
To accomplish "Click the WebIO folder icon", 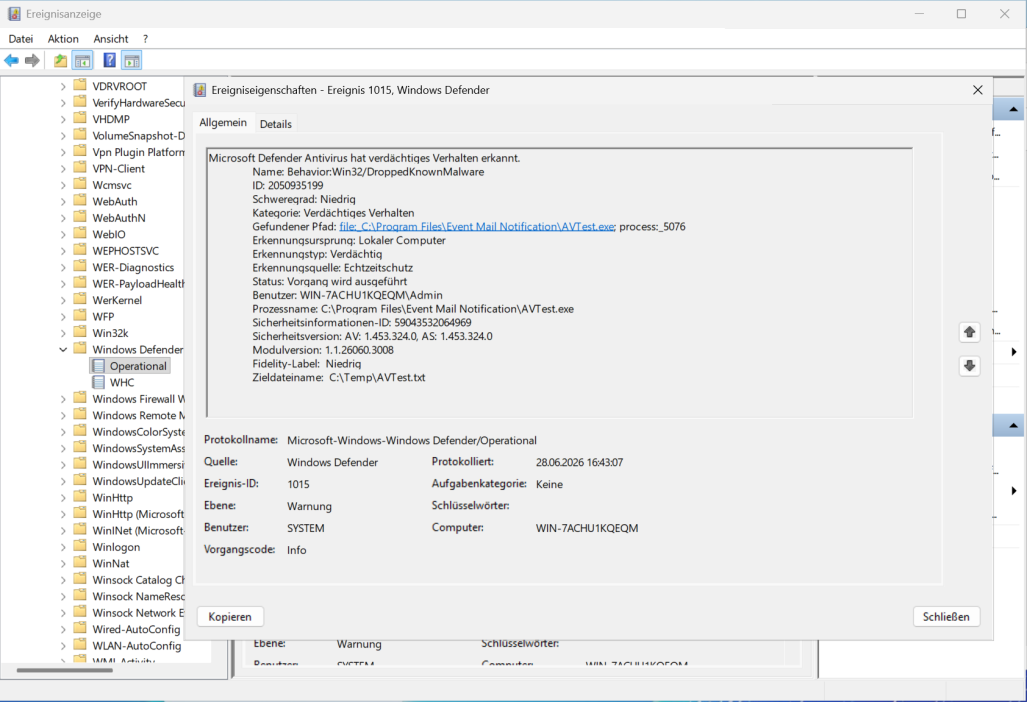I will pos(80,233).
